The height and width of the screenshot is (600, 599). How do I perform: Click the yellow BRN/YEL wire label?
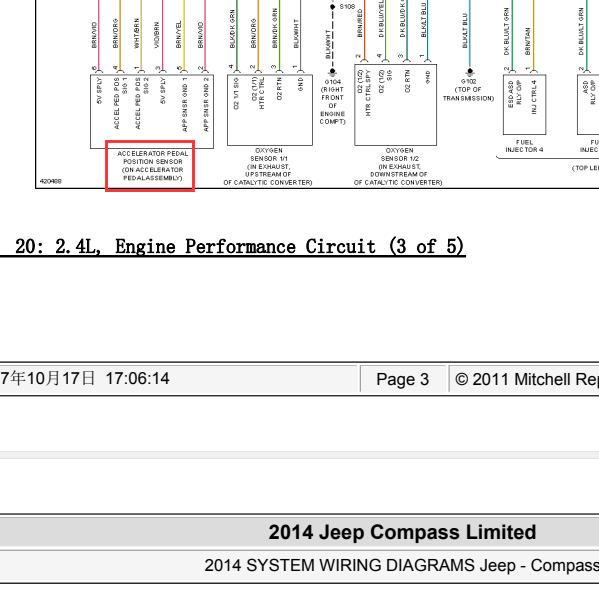click(x=179, y=34)
